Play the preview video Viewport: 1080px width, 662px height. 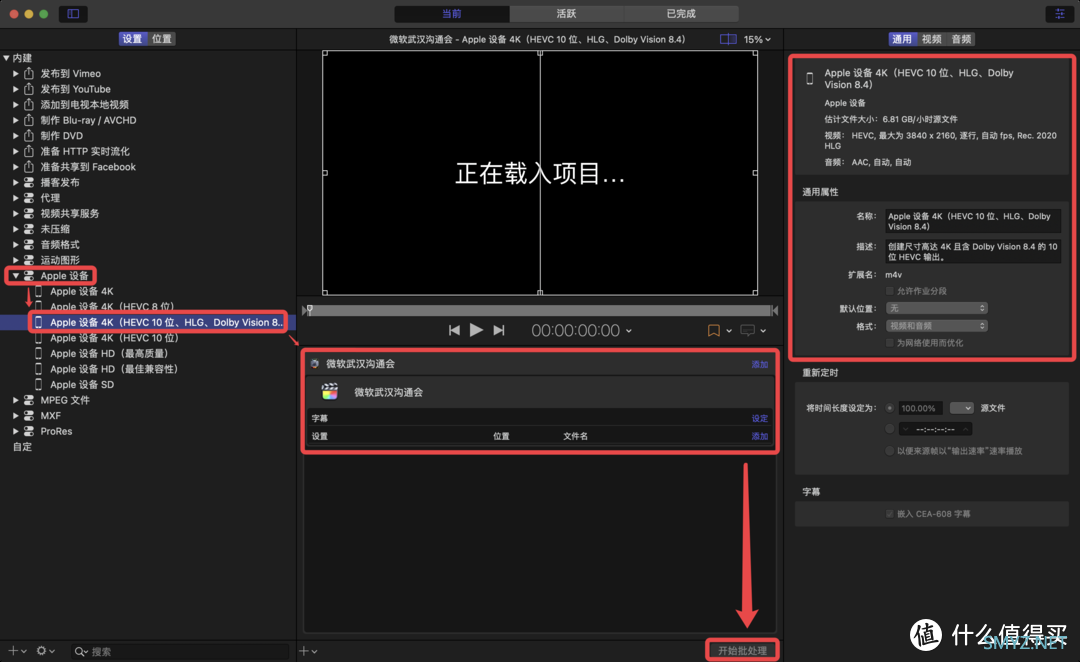(476, 330)
